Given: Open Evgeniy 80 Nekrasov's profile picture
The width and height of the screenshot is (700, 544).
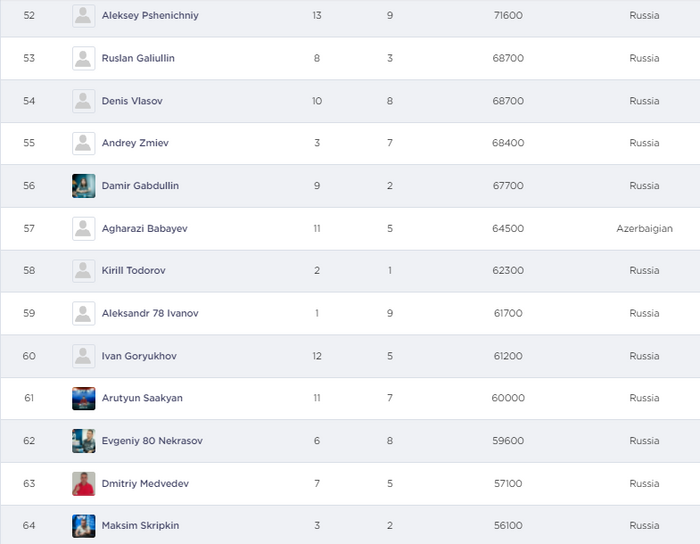Looking at the screenshot, I should tap(84, 441).
